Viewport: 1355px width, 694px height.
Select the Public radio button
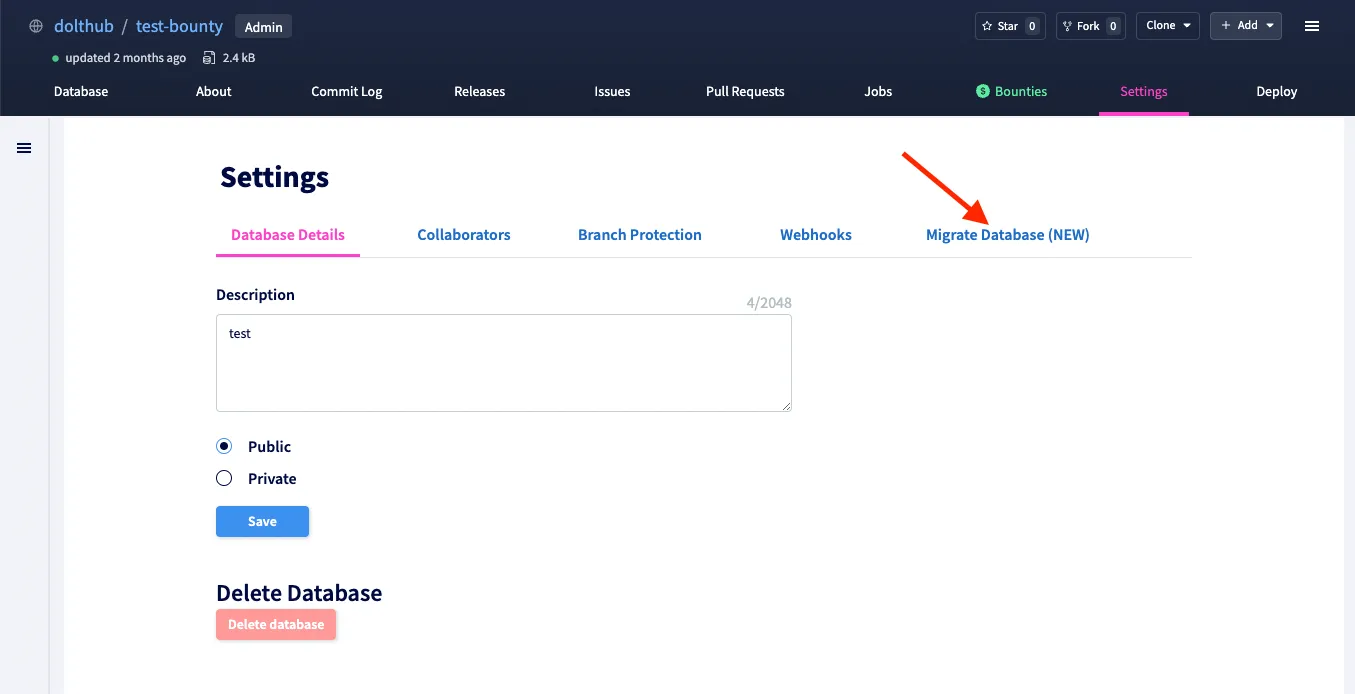224,447
